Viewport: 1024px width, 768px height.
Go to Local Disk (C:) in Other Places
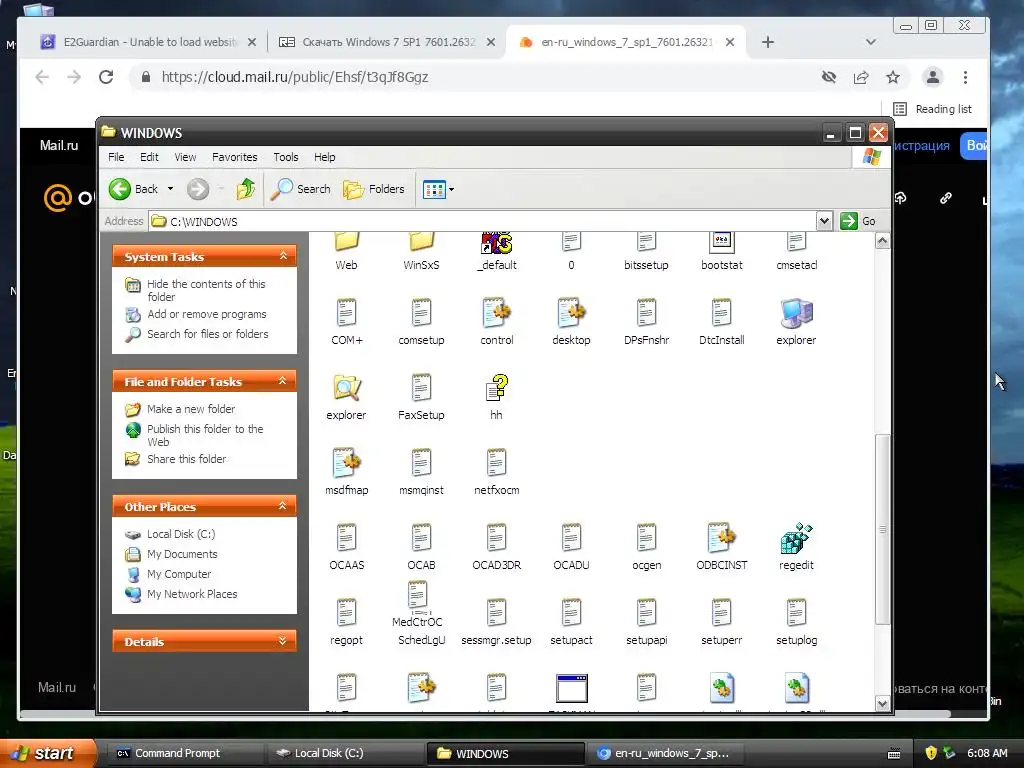tap(181, 534)
